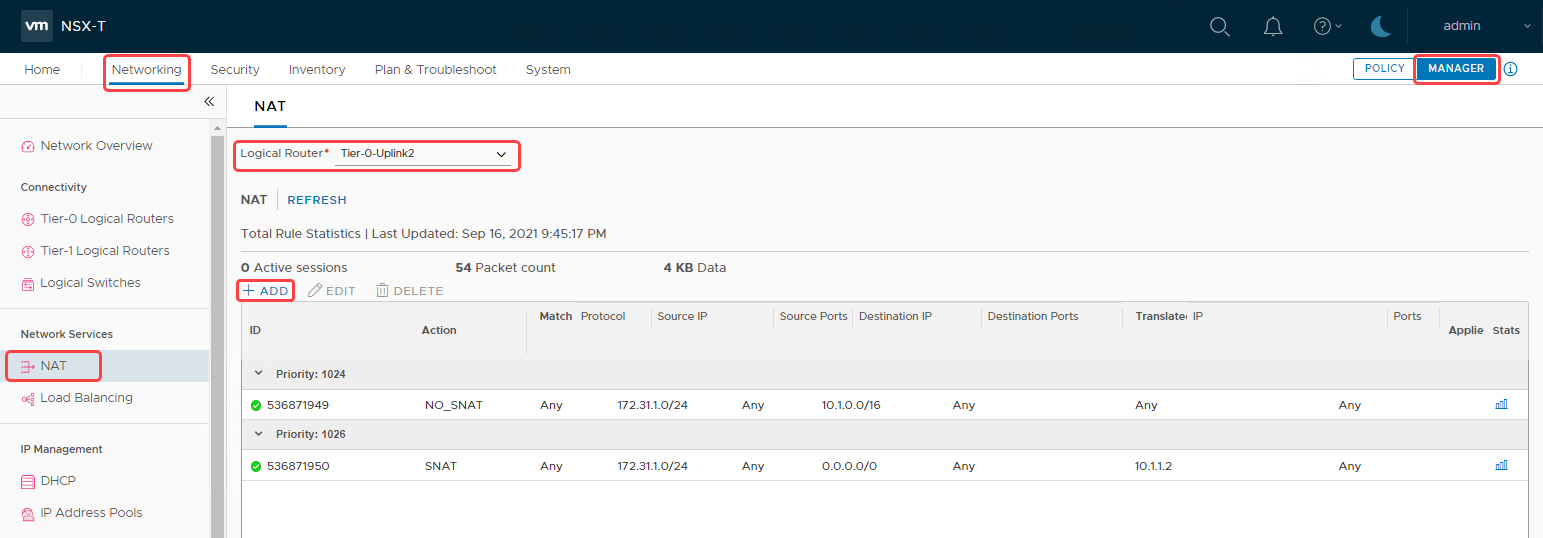The width and height of the screenshot is (1543, 538).
Task: Open IP Address Pools page
Action: tap(92, 513)
